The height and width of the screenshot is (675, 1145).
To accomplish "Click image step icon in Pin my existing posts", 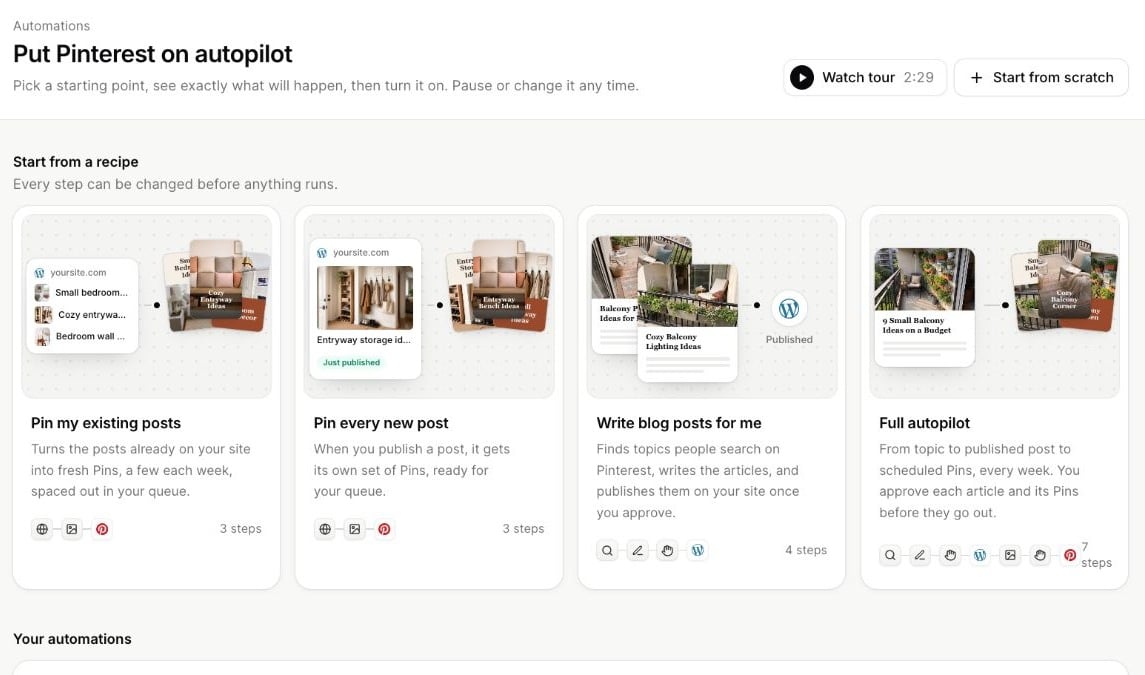I will pos(72,529).
